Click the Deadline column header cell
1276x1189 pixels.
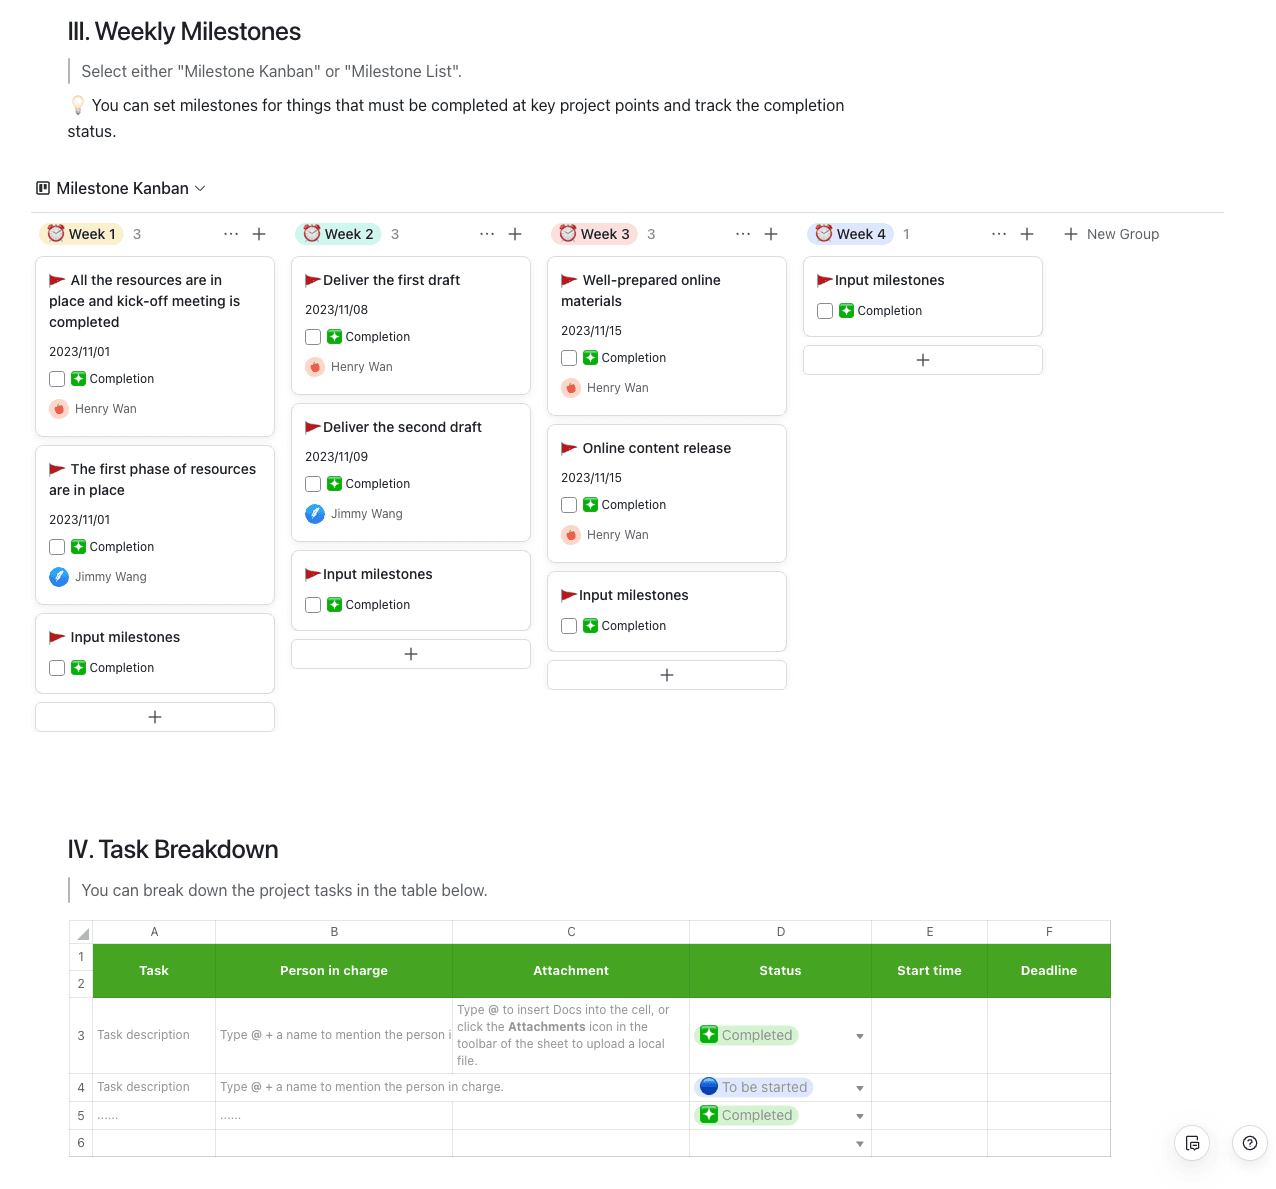[1049, 971]
